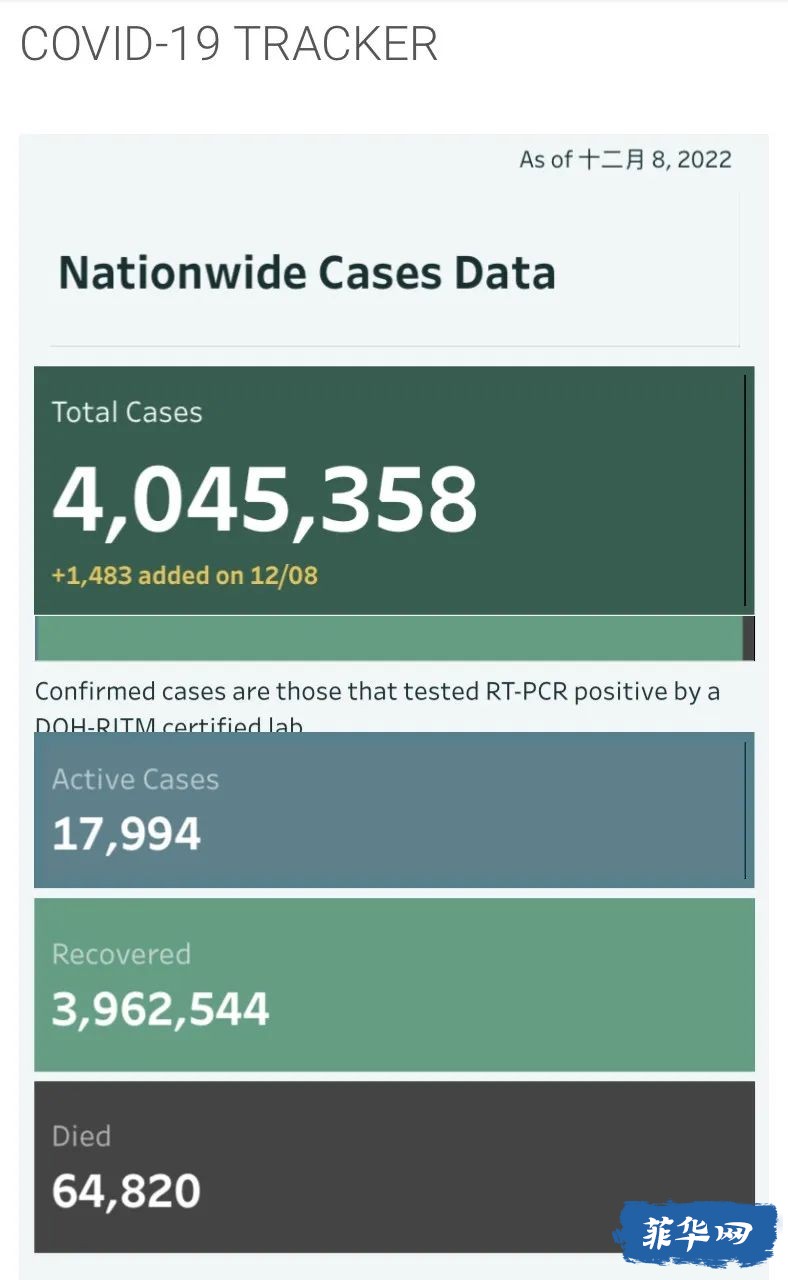Click the Total Cases label
The height and width of the screenshot is (1280, 788).
[x=127, y=412]
